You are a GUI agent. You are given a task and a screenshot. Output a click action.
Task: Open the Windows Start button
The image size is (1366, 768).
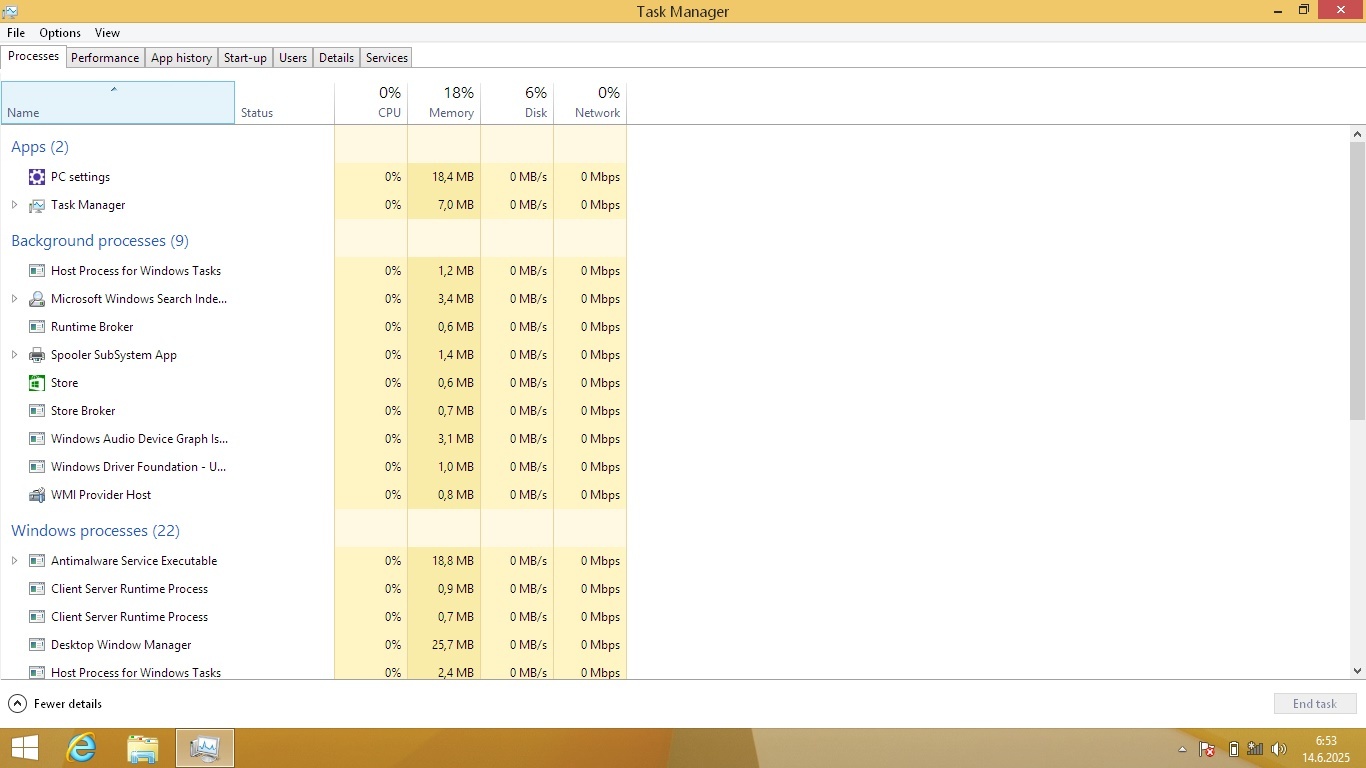(x=24, y=748)
